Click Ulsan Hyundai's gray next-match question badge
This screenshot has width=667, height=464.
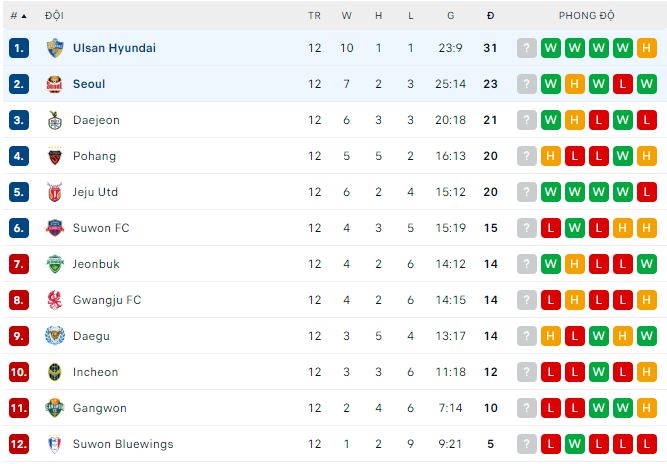[527, 48]
